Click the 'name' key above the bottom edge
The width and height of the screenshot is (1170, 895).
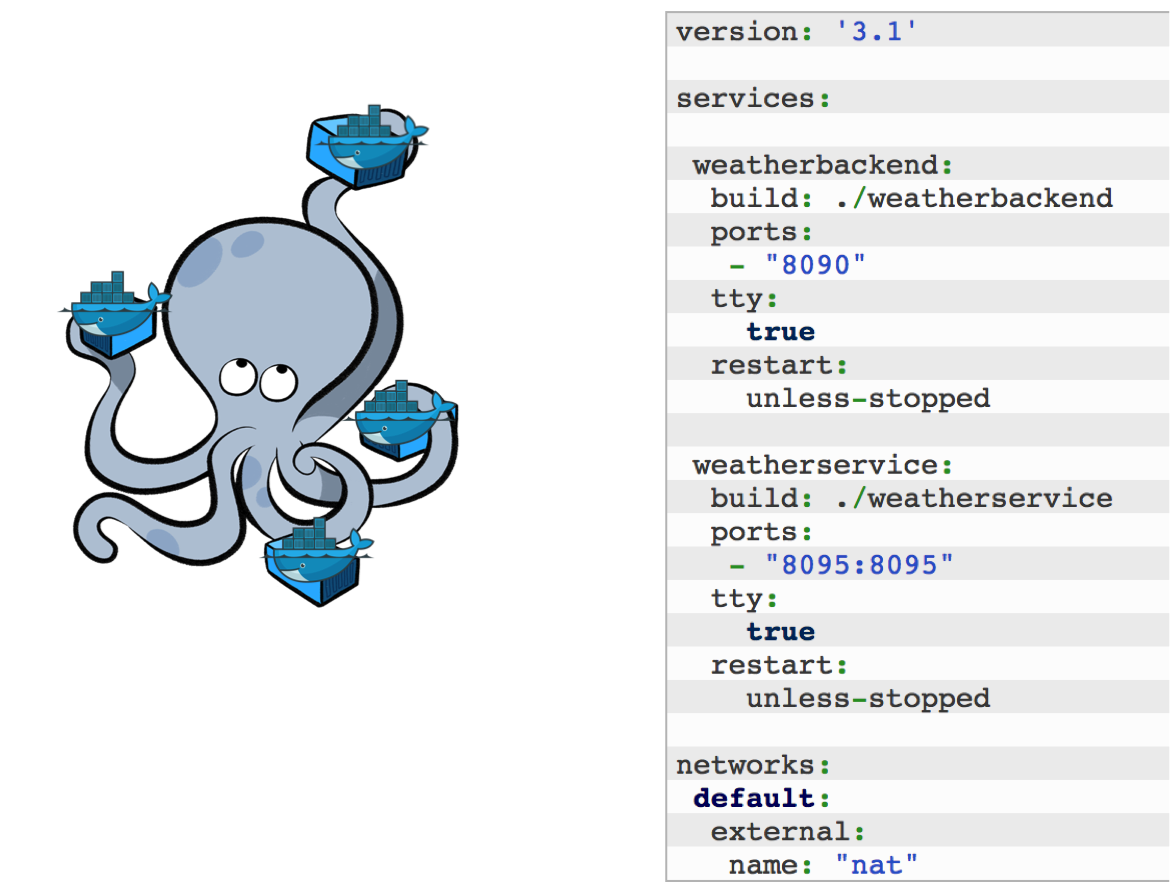tap(763, 866)
